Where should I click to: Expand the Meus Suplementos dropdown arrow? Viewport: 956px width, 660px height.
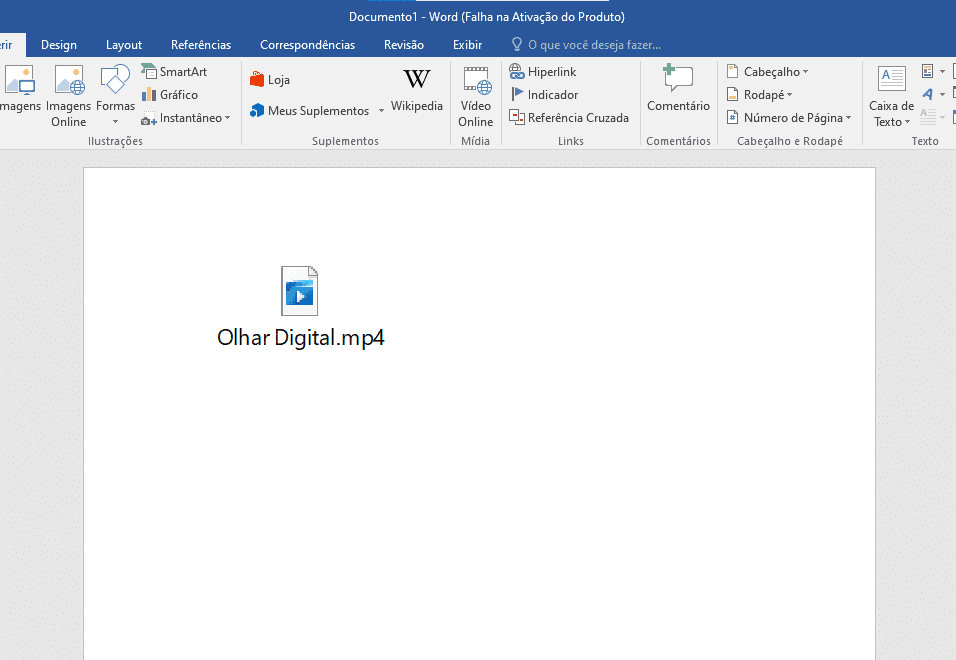(x=381, y=110)
